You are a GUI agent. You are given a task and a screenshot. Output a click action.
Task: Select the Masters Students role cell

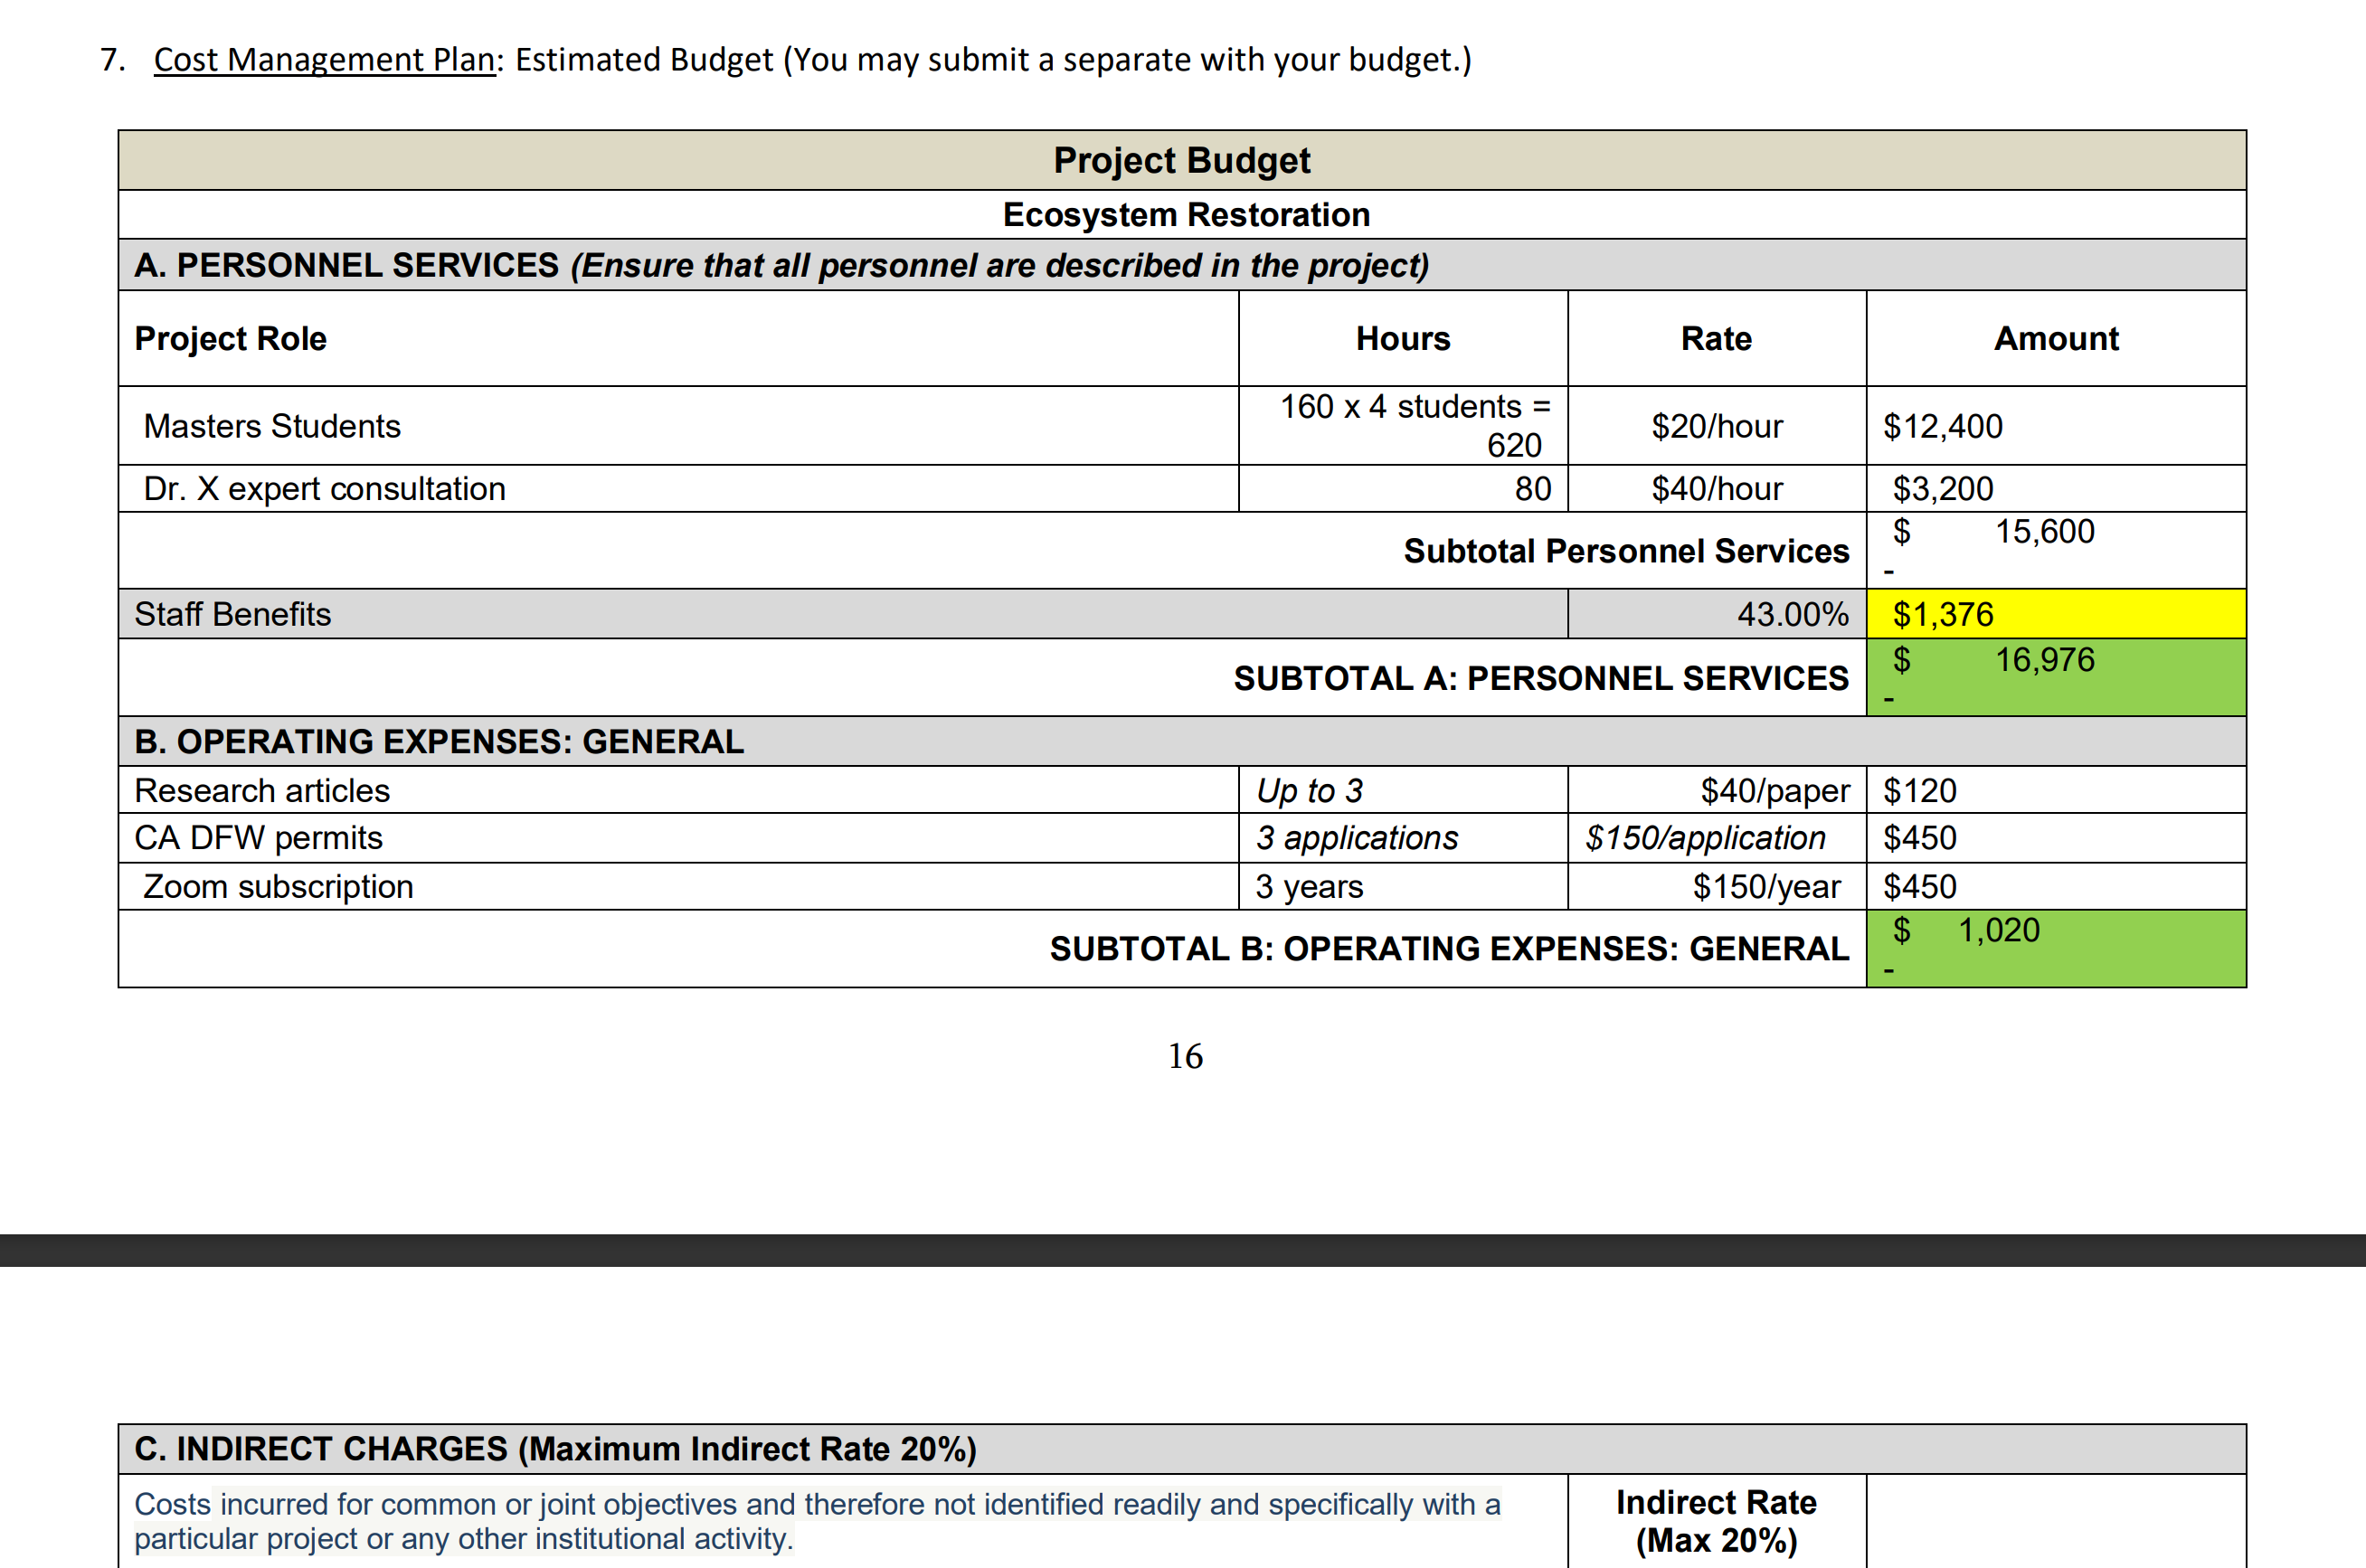coord(272,426)
